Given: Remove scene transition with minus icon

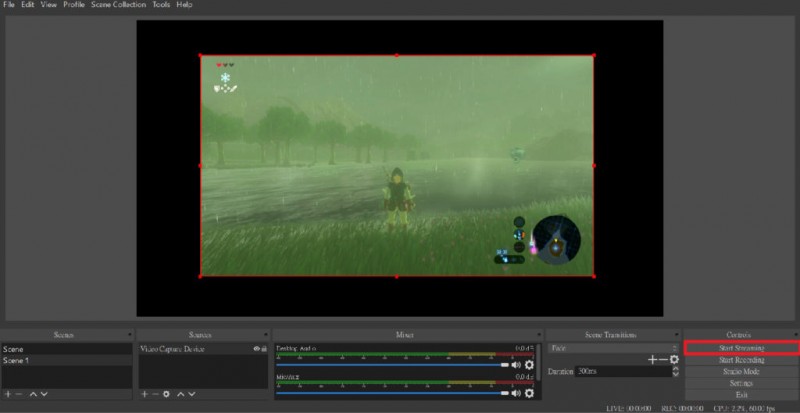Looking at the screenshot, I should pyautogui.click(x=663, y=360).
